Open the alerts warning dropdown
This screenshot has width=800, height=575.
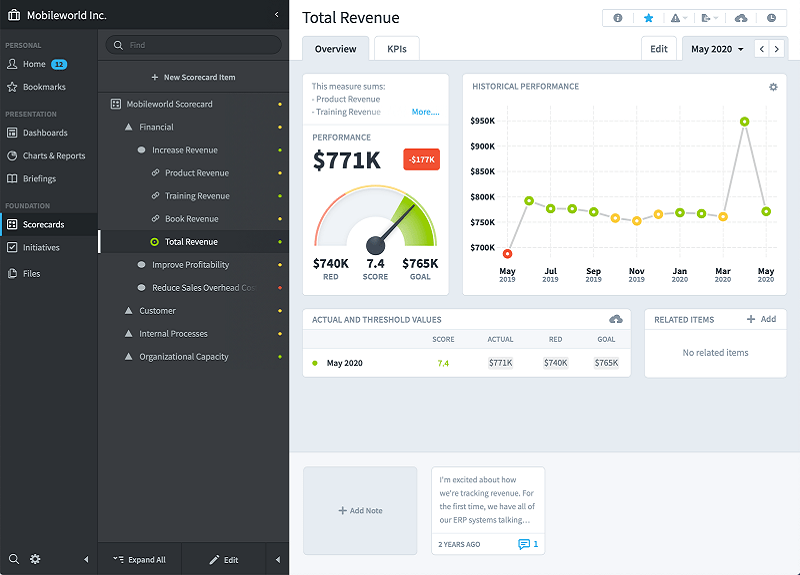pyautogui.click(x=678, y=18)
